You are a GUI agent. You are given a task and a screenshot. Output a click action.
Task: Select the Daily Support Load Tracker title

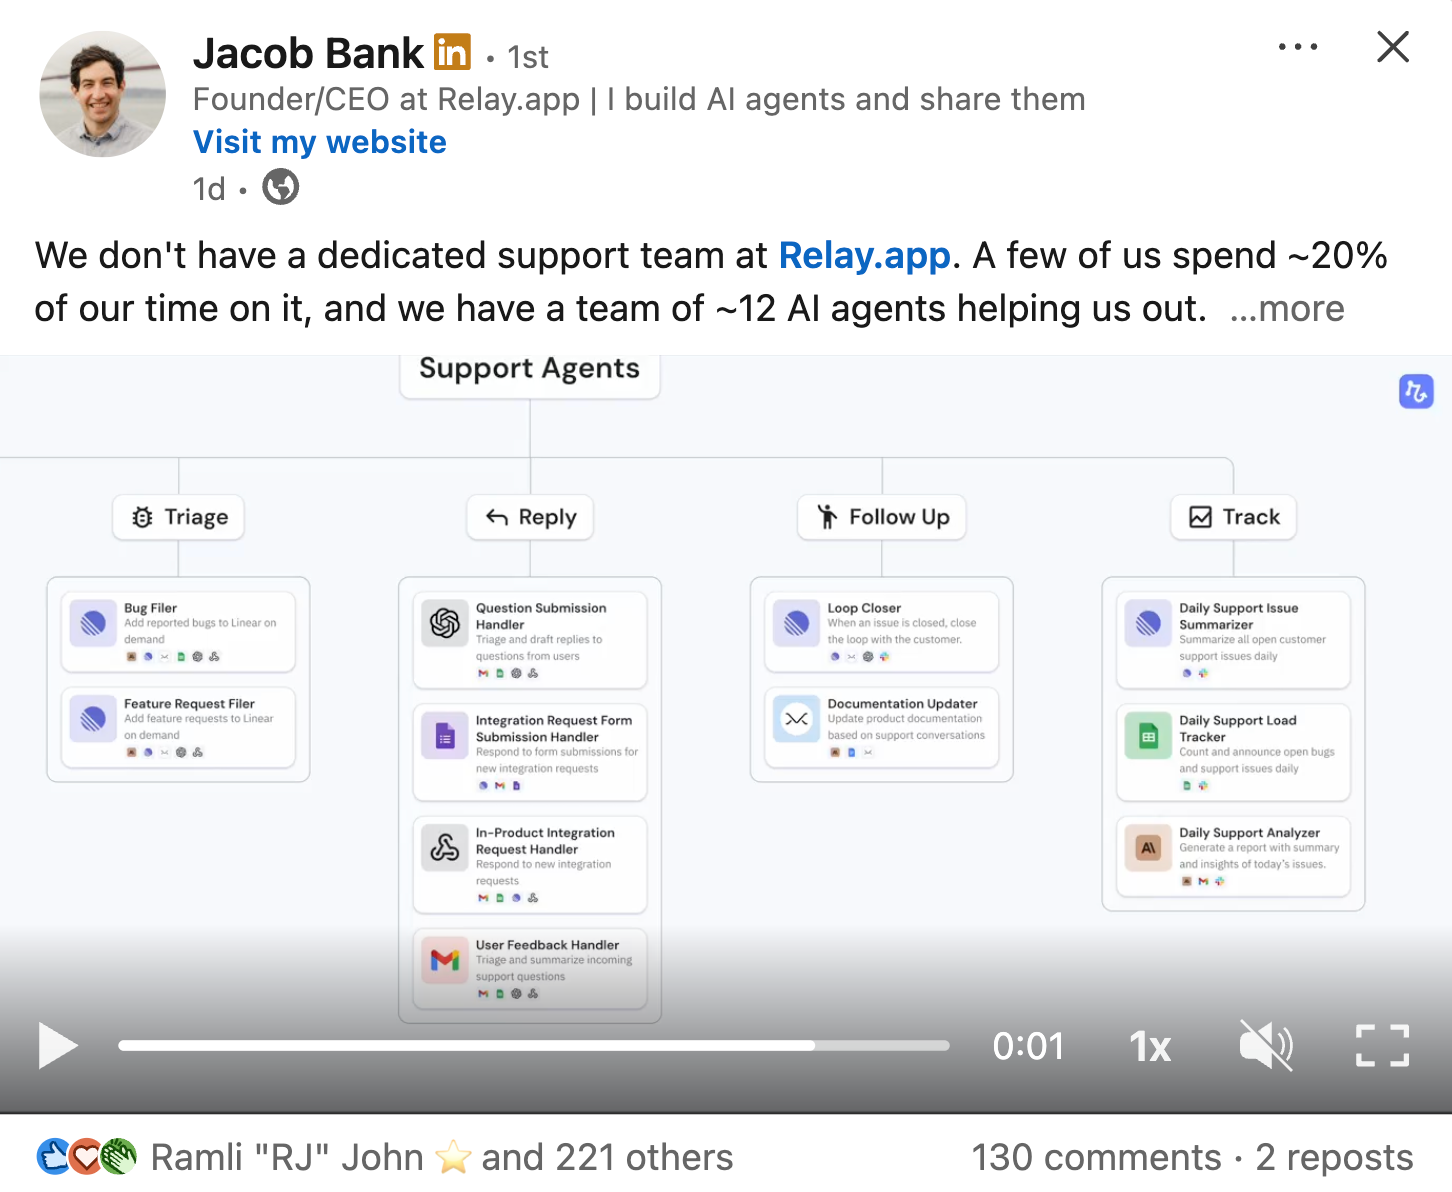1238,728
